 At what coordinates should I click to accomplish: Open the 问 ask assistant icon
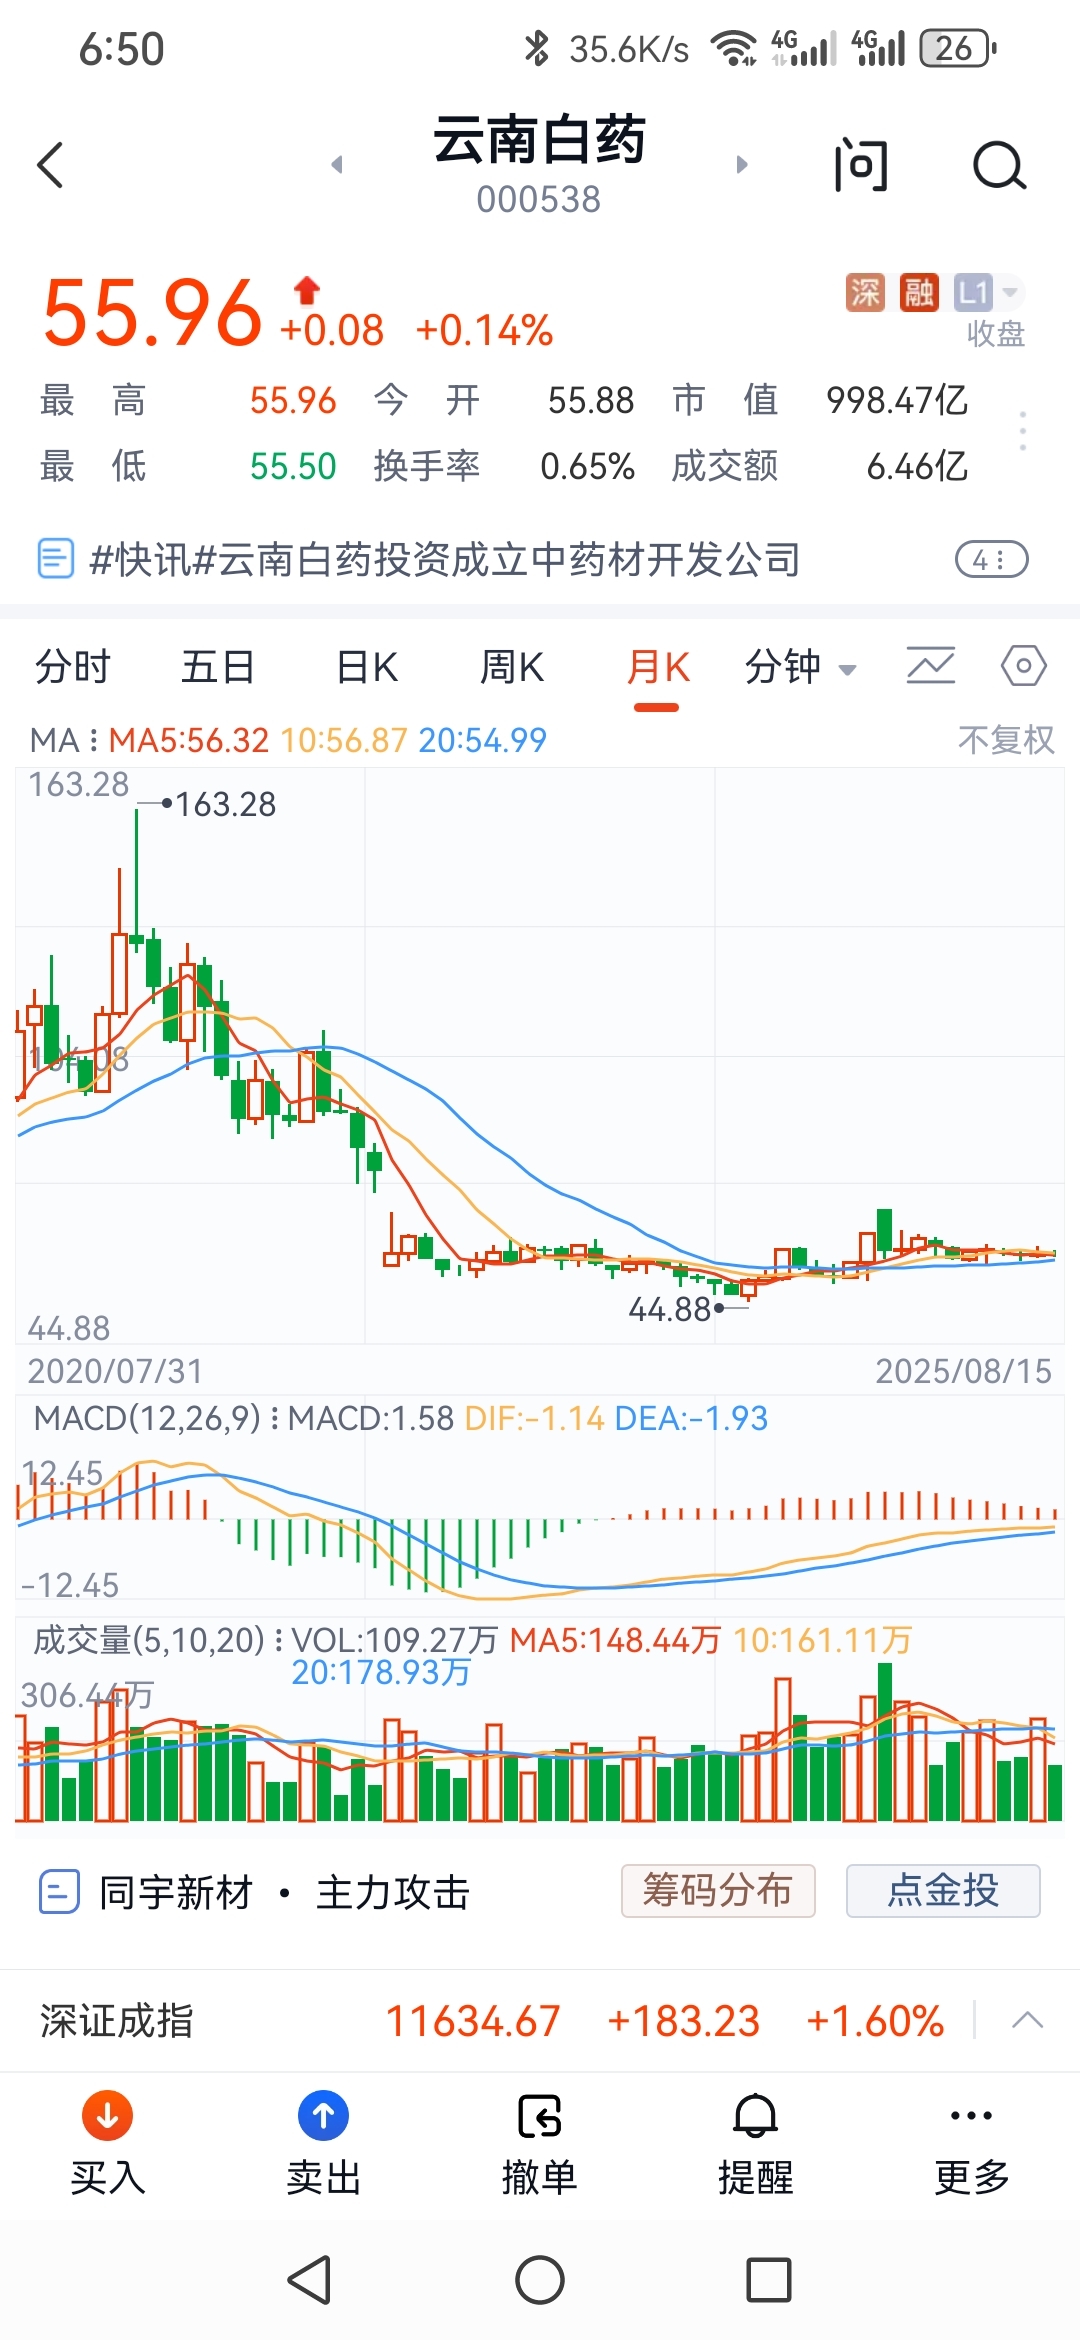(x=861, y=165)
